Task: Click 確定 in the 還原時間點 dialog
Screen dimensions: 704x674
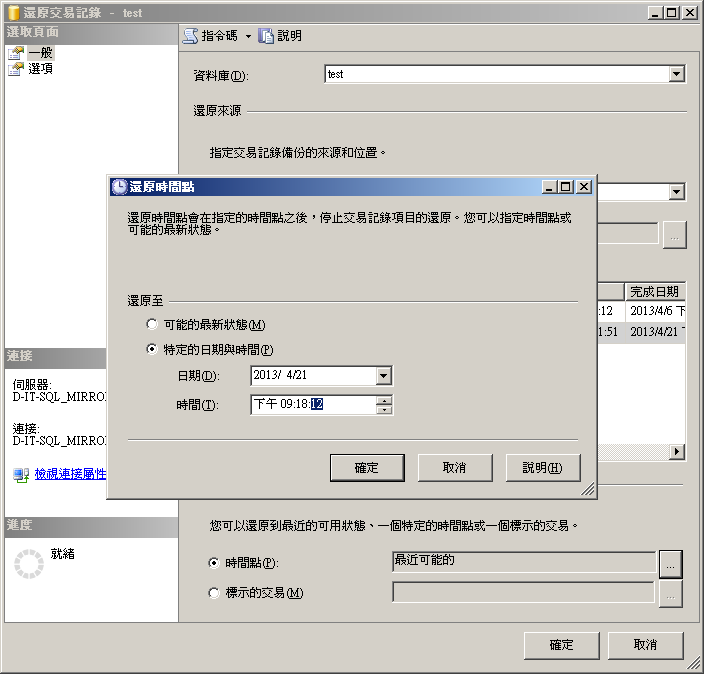Action: click(367, 467)
